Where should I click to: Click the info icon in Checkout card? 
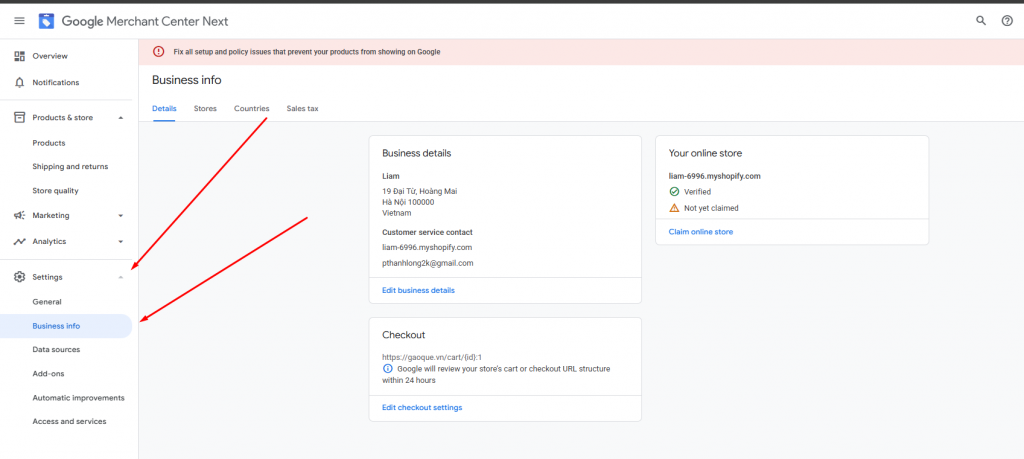(388, 369)
